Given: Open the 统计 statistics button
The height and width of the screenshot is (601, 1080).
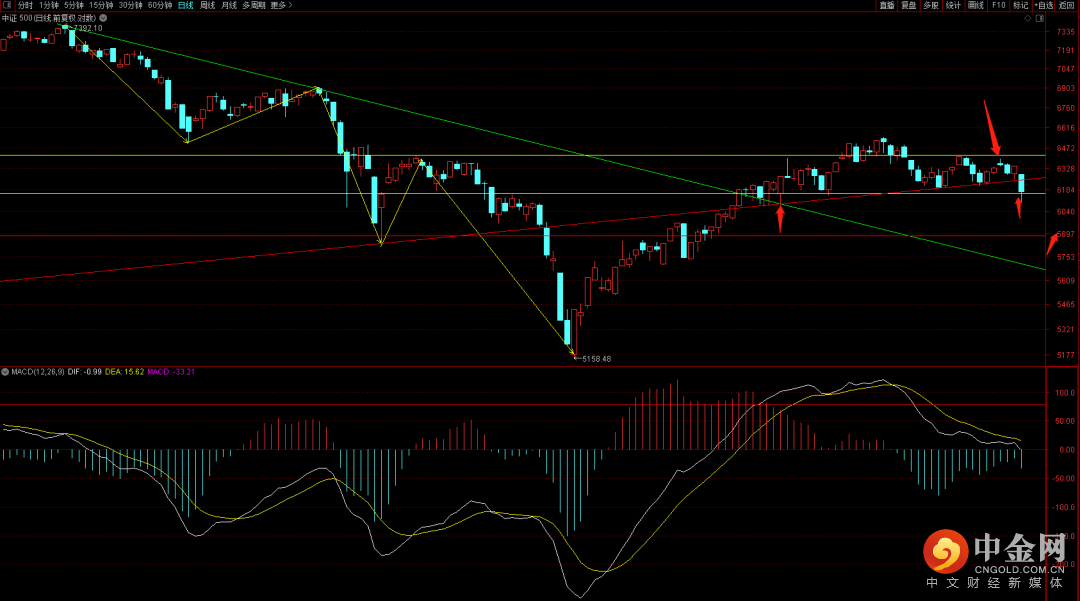Looking at the screenshot, I should pyautogui.click(x=953, y=5).
